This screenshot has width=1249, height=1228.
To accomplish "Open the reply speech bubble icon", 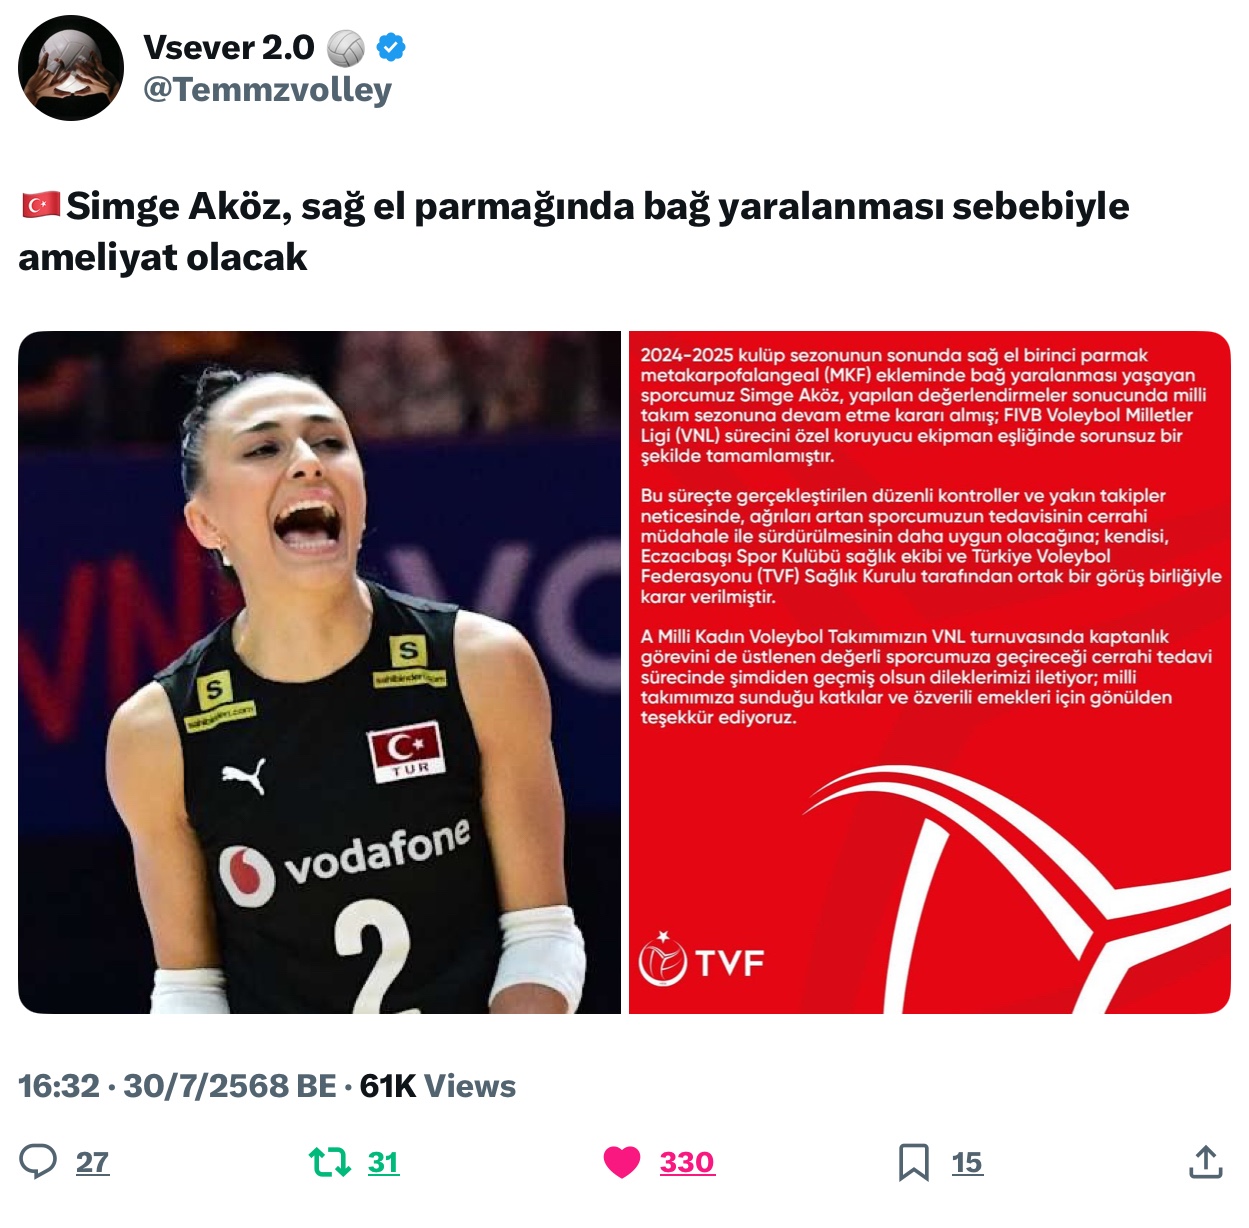I will tap(38, 1162).
